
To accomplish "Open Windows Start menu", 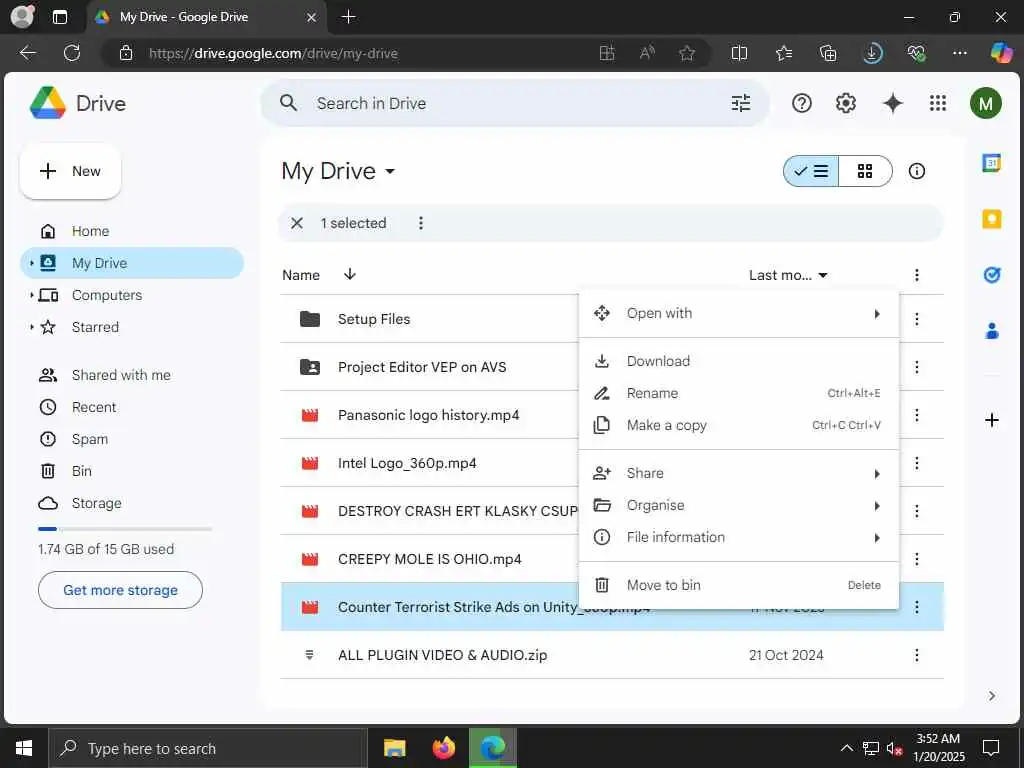I will [x=24, y=748].
